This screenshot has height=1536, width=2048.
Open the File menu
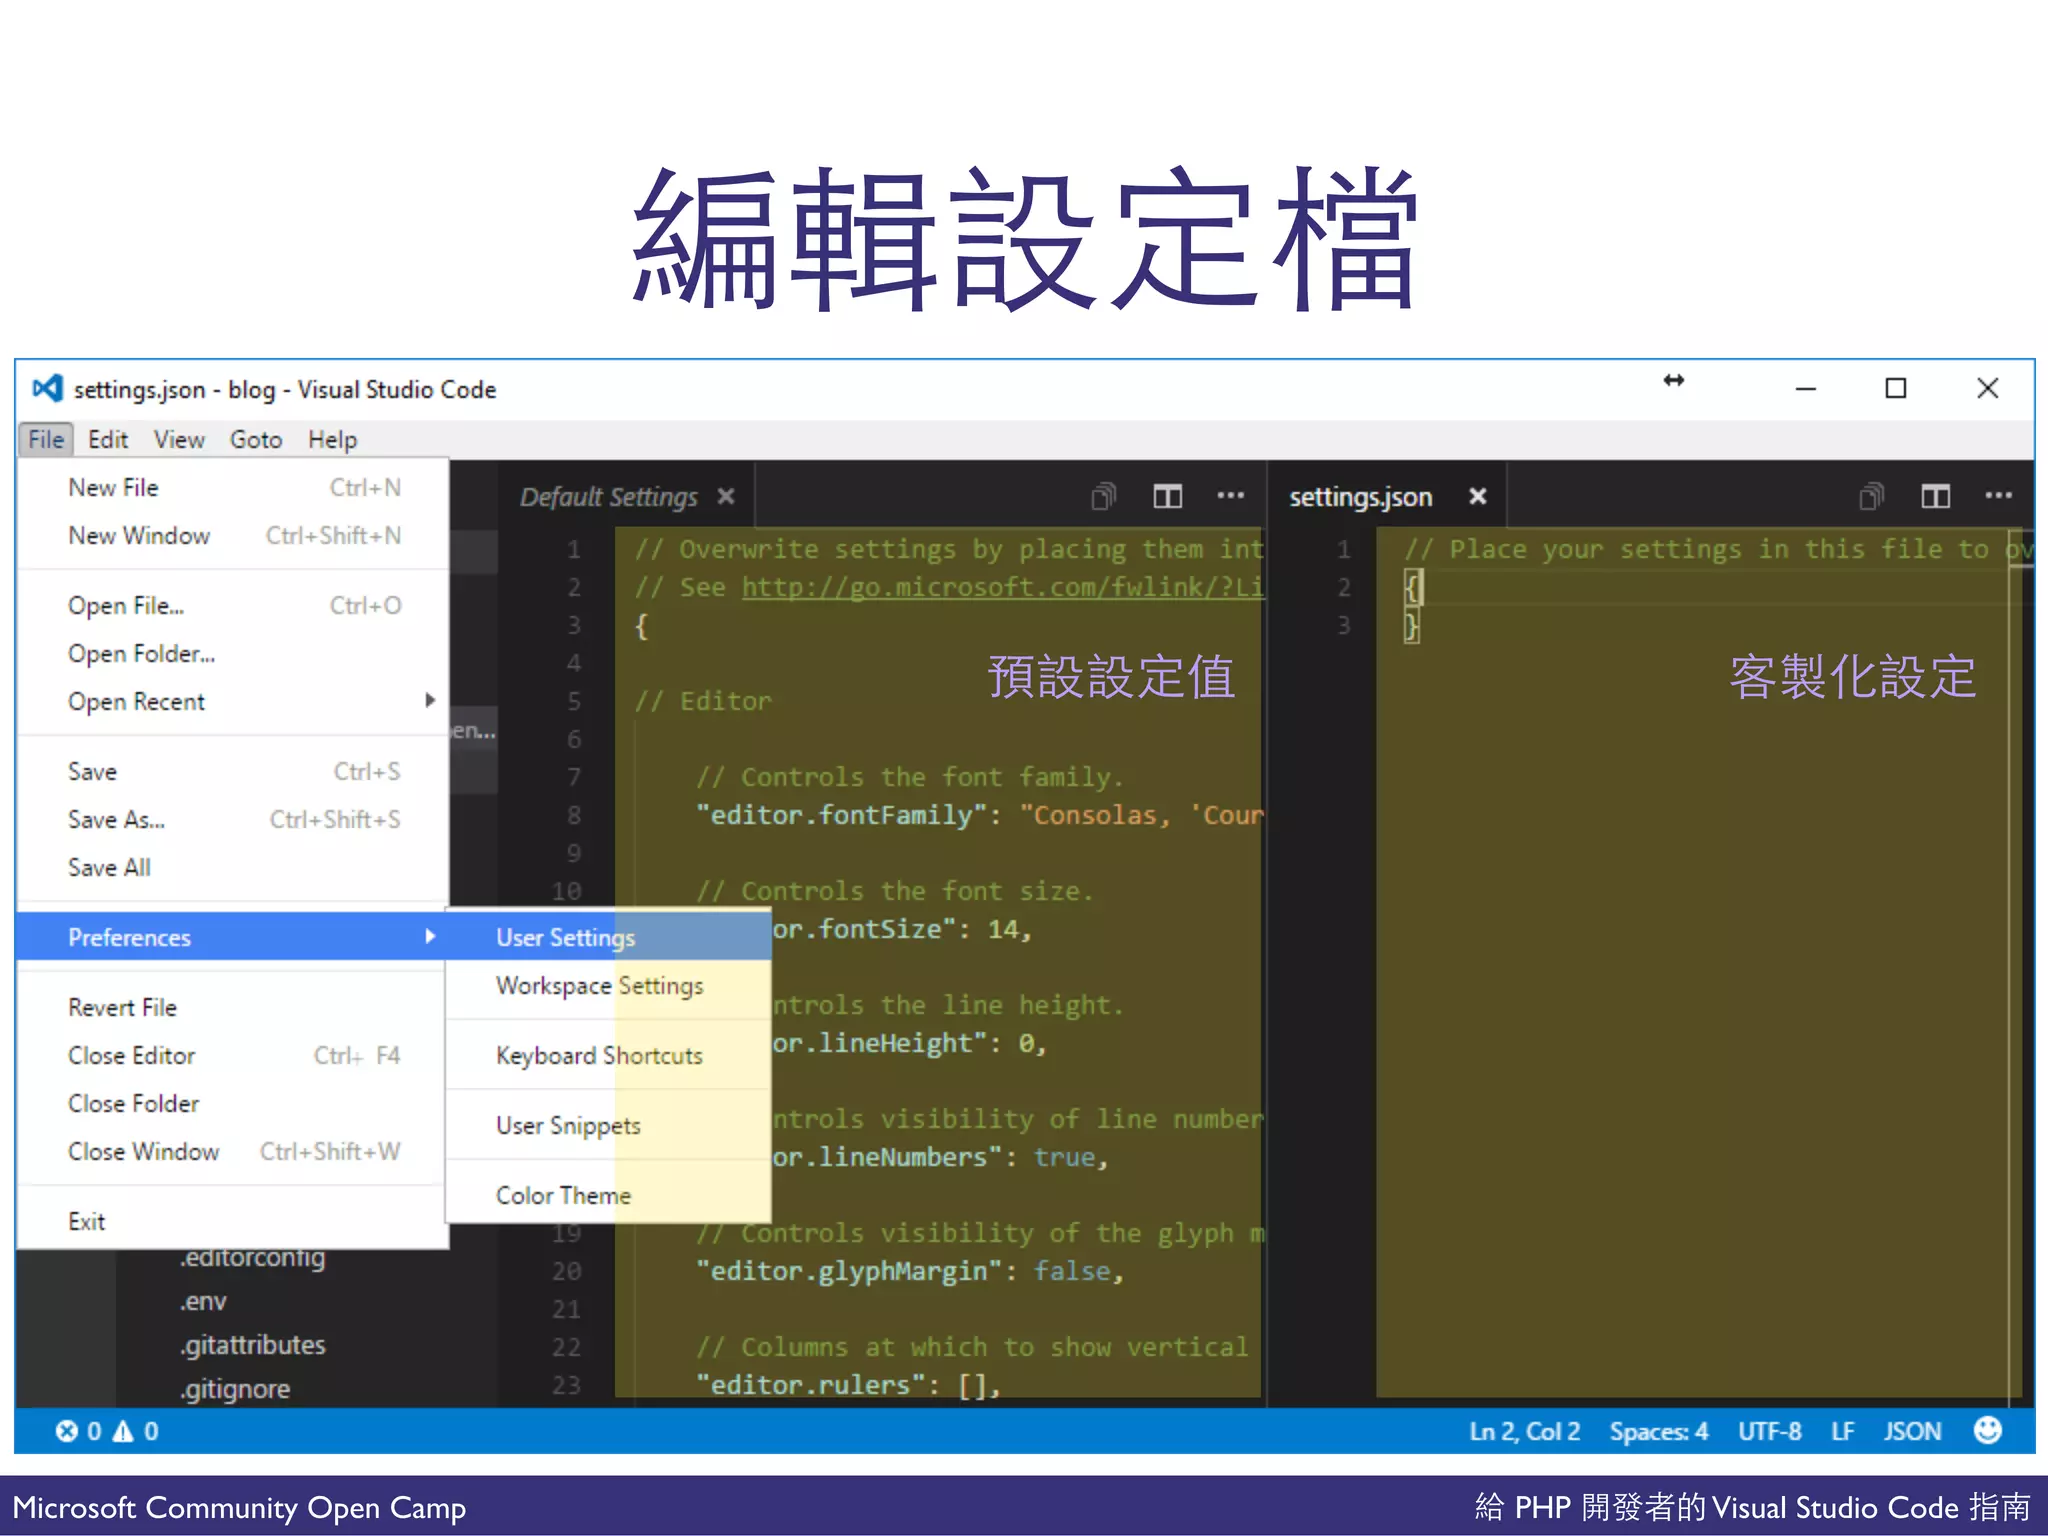[x=46, y=439]
